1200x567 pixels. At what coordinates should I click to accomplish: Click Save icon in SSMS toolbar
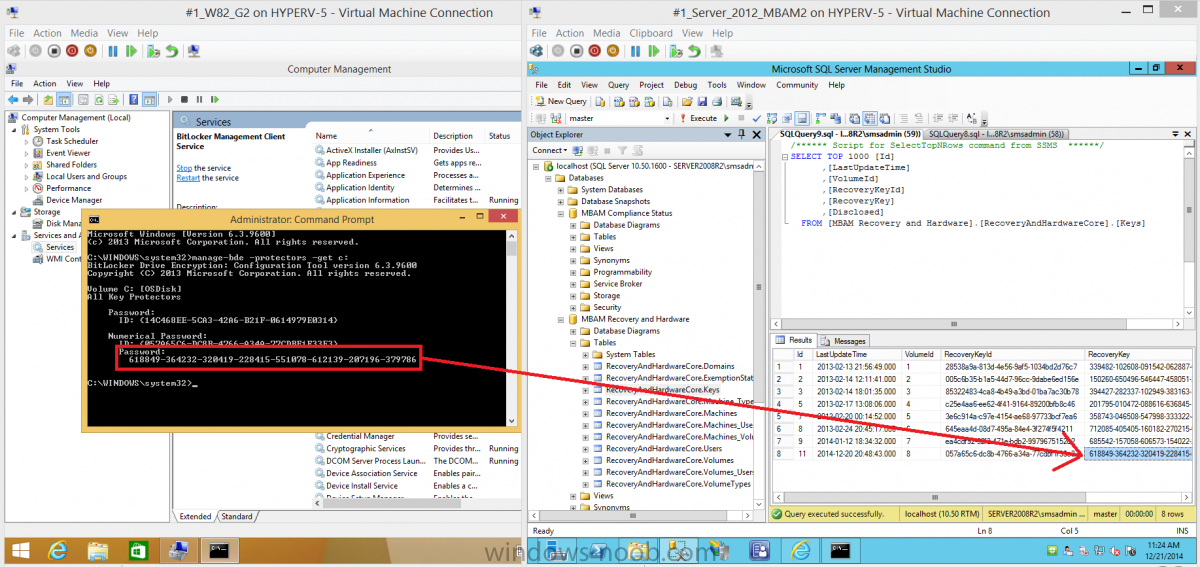coord(702,101)
